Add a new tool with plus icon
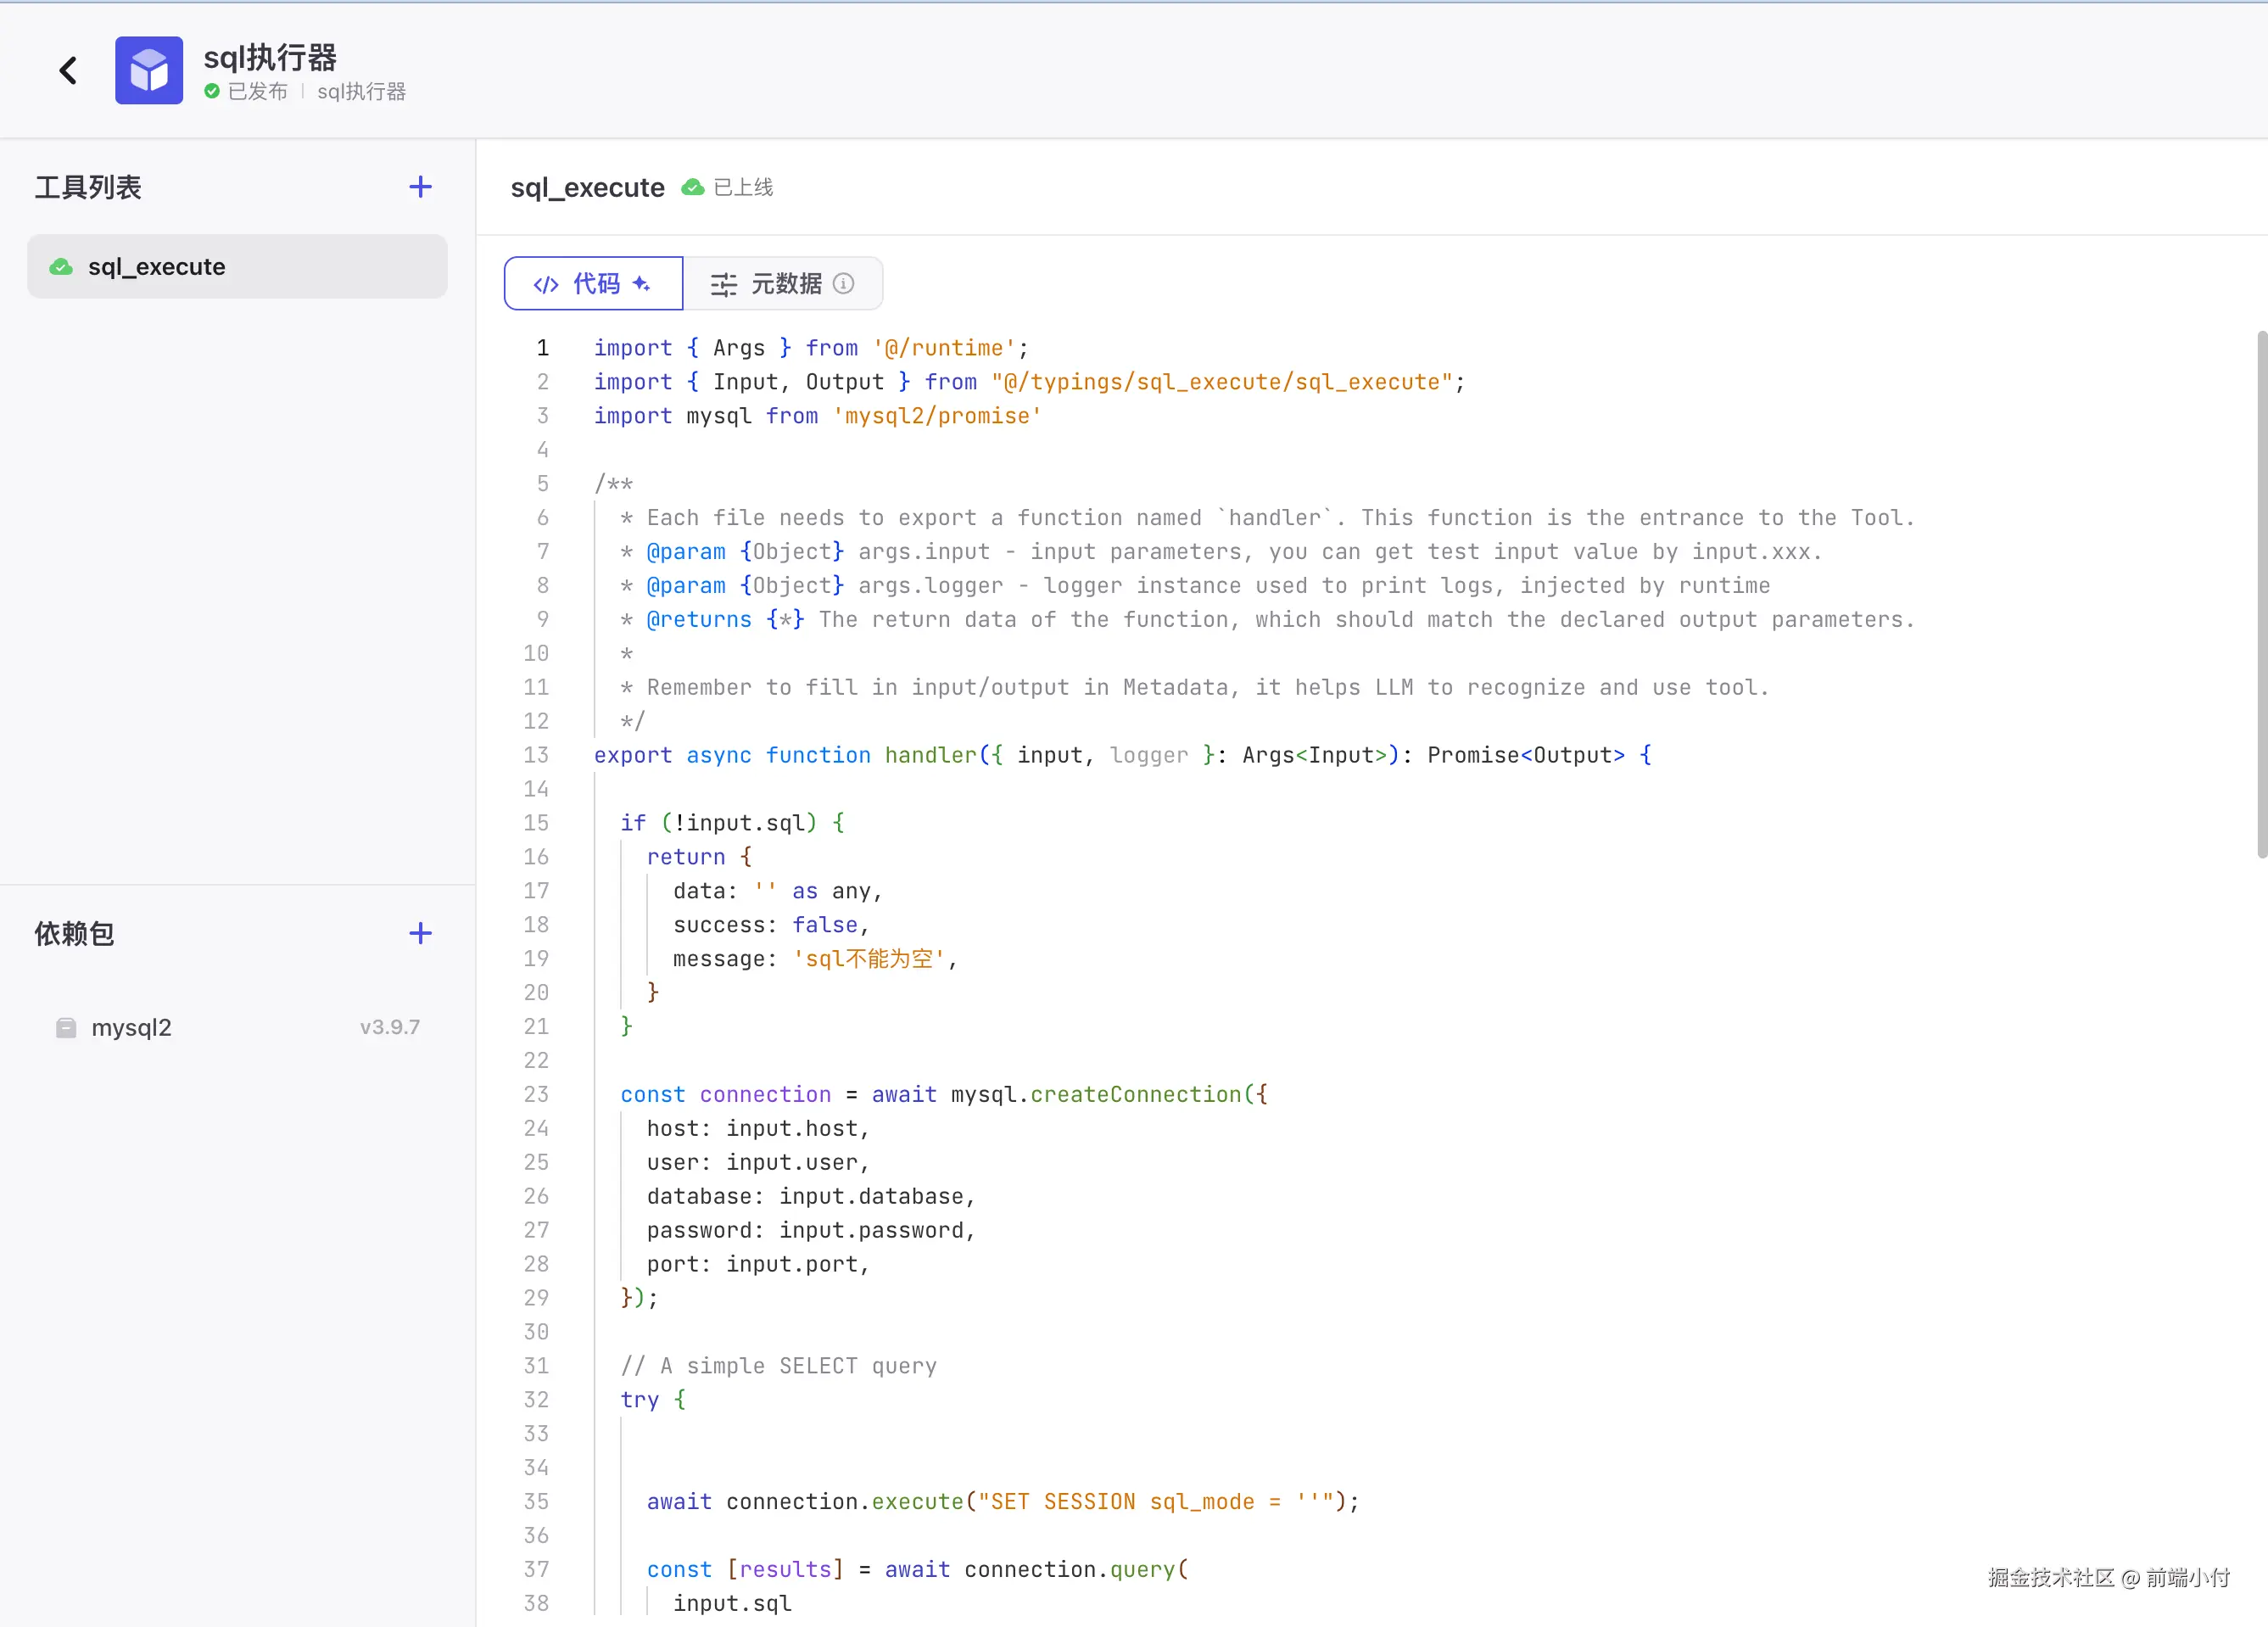Viewport: 2268px width, 1627px height. [420, 187]
